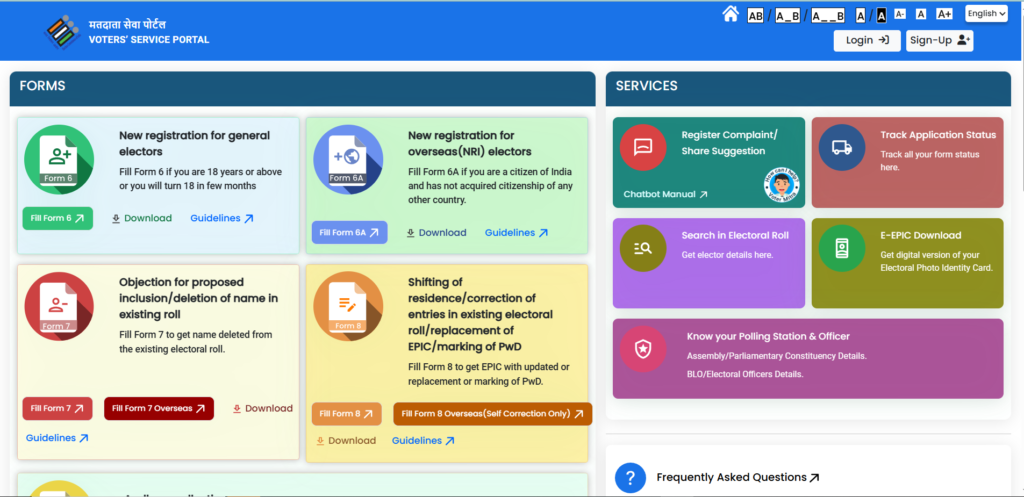Image resolution: width=1024 pixels, height=497 pixels.
Task: Go to the Home house icon
Action: coord(730,14)
